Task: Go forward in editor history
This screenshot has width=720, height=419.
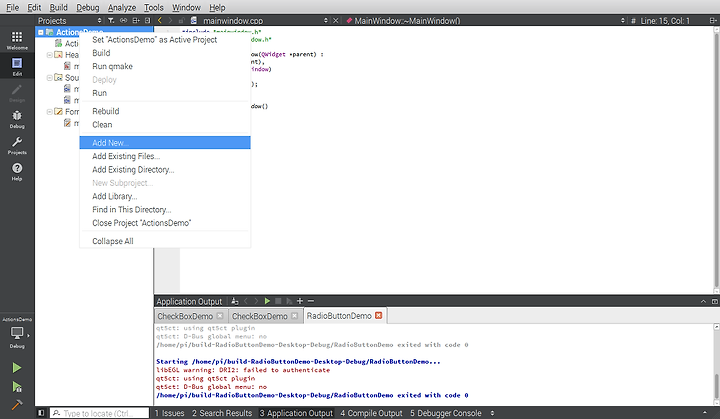Action: point(170,20)
